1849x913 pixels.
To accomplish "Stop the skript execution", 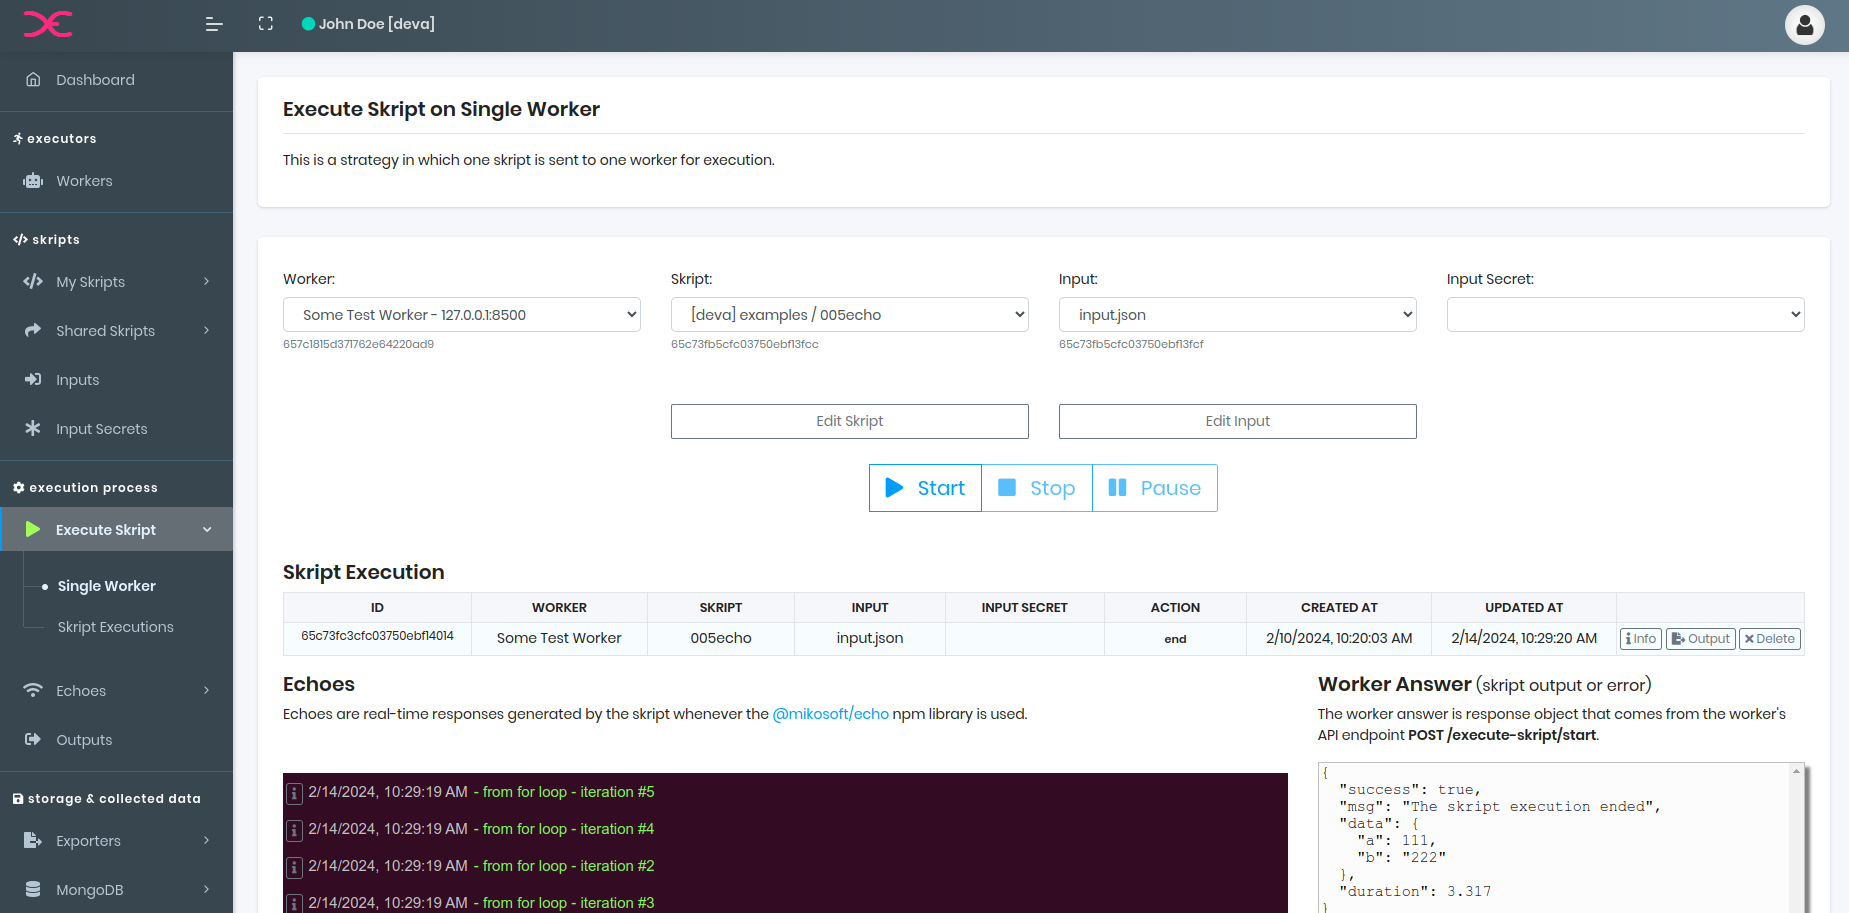I will coord(1037,488).
